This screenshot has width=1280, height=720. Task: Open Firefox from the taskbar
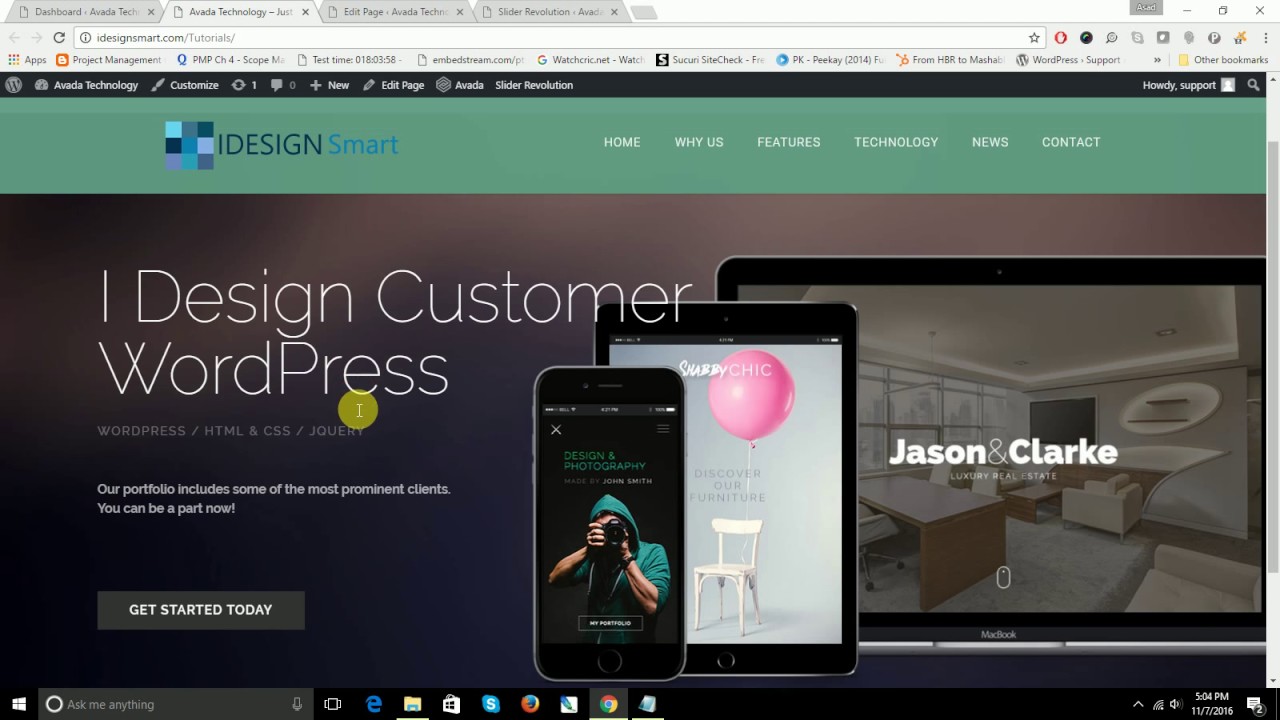tap(530, 704)
